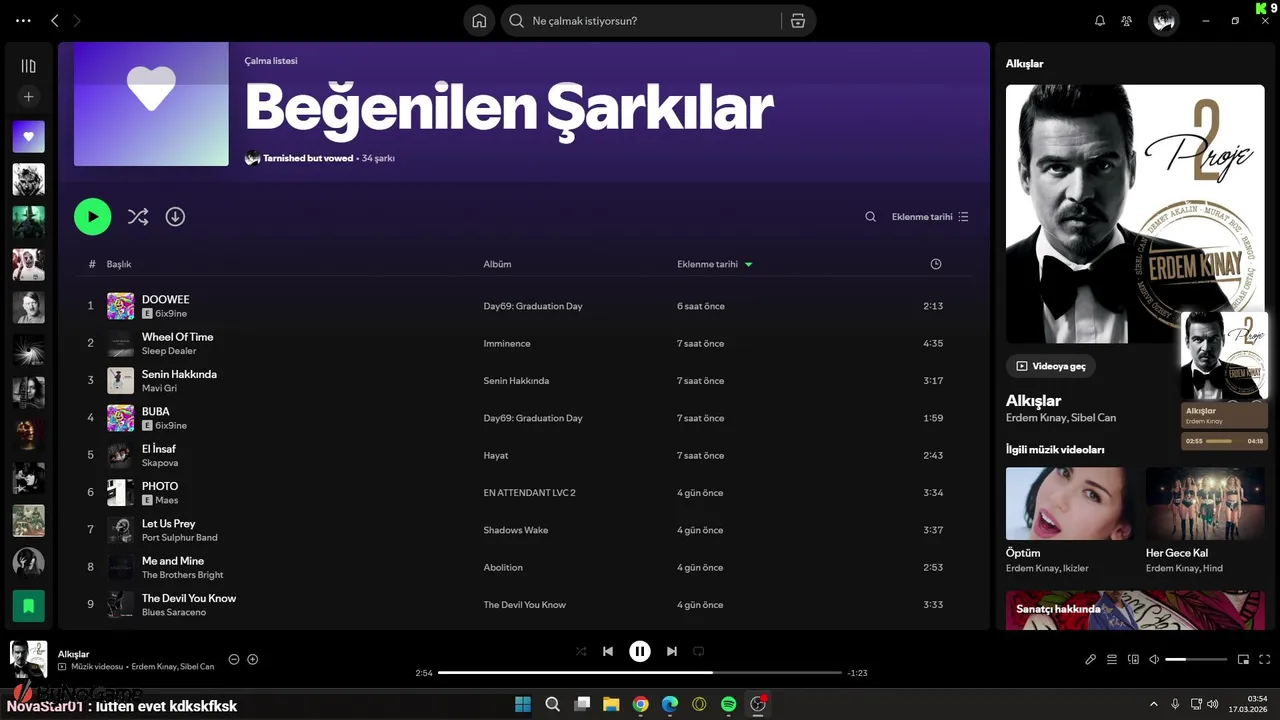Select the song Senin Hakkında
Screen dimensions: 1280x720
[x=179, y=374]
